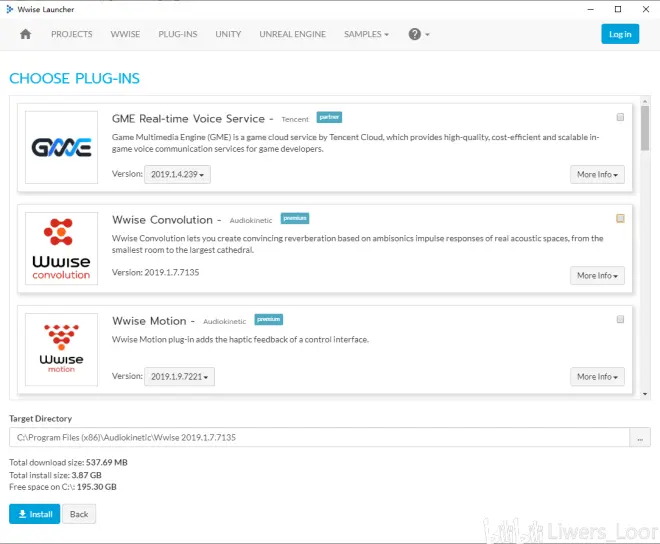660x544 pixels.
Task: Click the Wwise Convolution logo thumbnail
Action: click(x=61, y=248)
